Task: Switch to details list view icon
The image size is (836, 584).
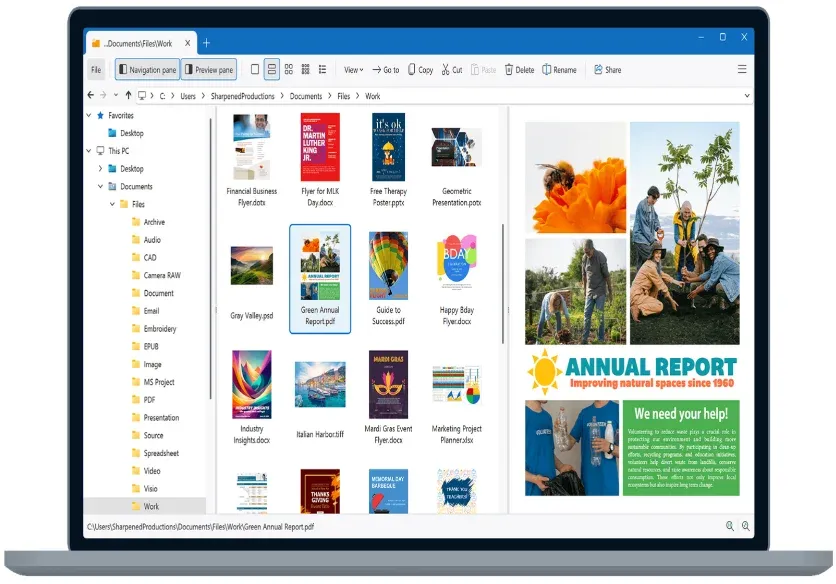Action: pyautogui.click(x=323, y=69)
